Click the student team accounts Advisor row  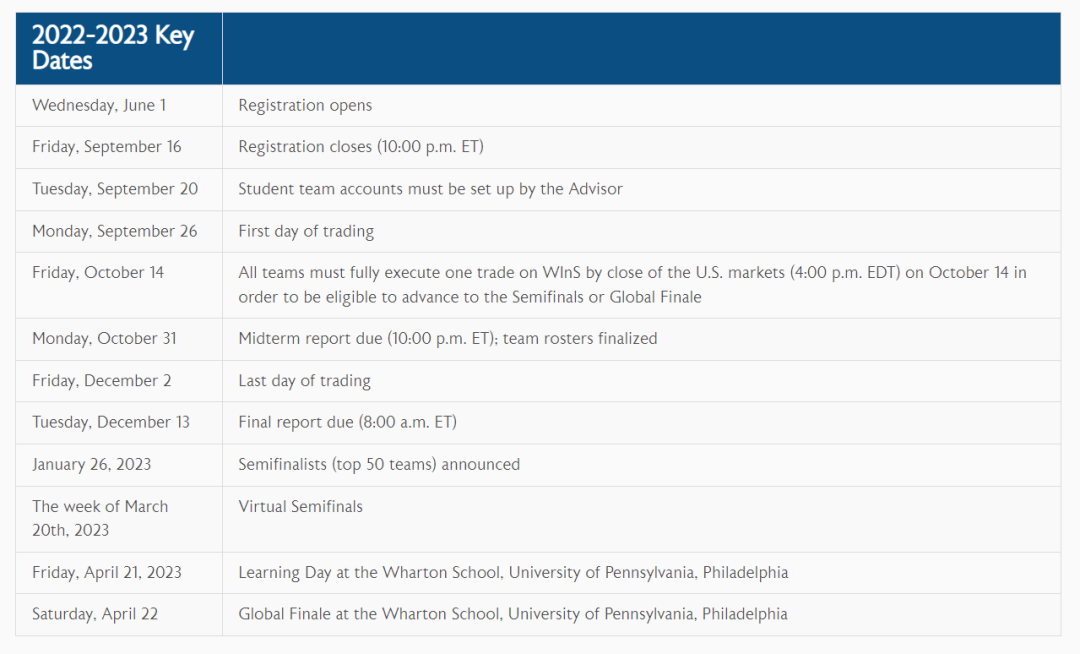click(537, 189)
